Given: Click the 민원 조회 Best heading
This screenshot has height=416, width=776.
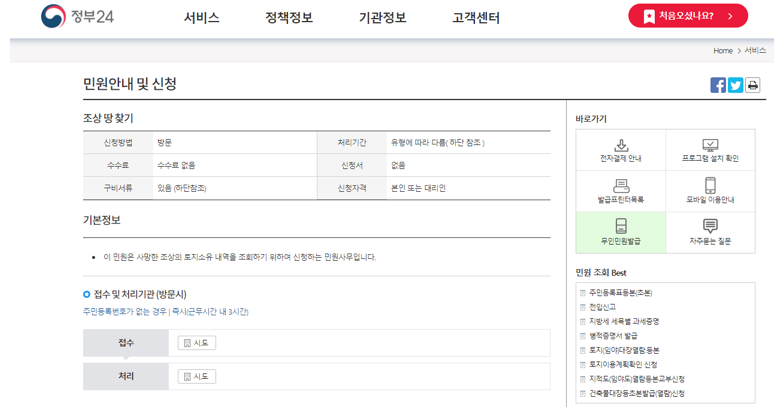Looking at the screenshot, I should [601, 273].
